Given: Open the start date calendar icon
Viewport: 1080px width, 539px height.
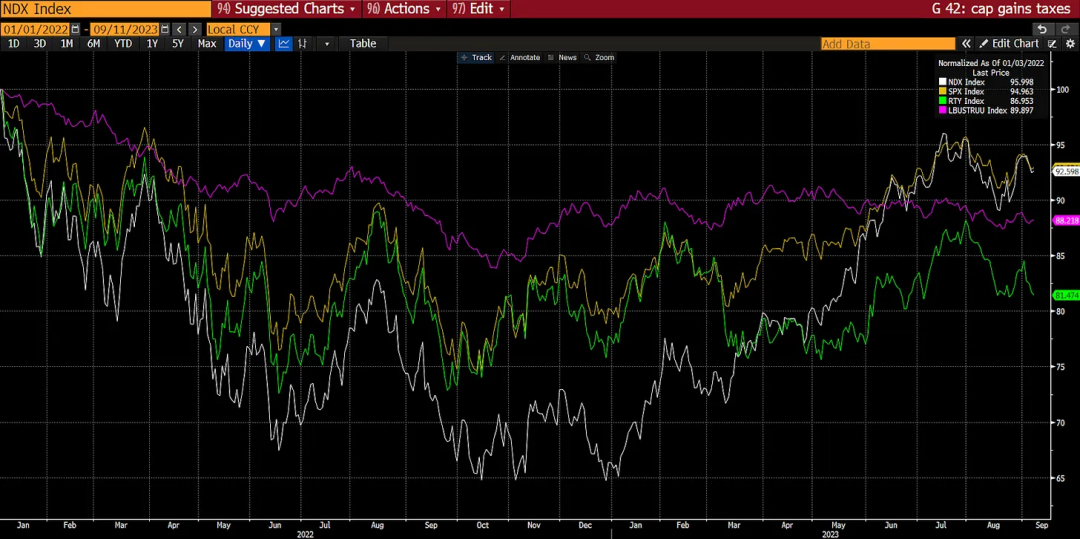Looking at the screenshot, I should pyautogui.click(x=75, y=29).
